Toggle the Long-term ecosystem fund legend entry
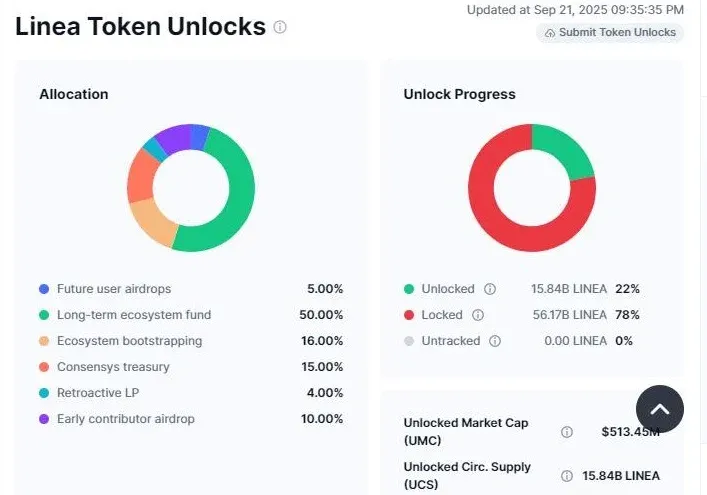This screenshot has height=495, width=707. coord(125,315)
